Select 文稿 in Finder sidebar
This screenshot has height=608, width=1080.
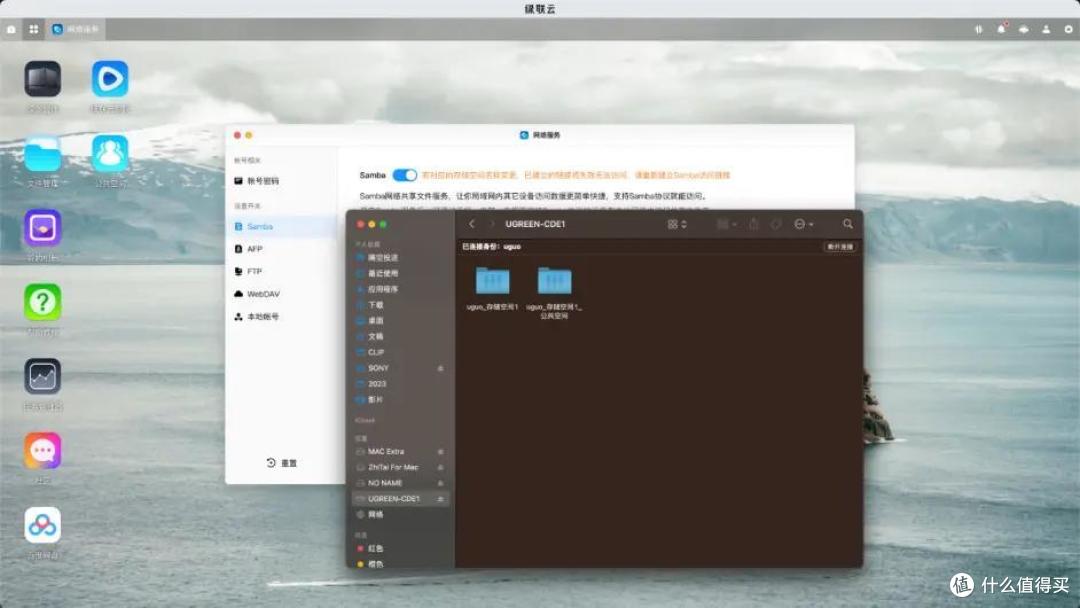(401, 336)
